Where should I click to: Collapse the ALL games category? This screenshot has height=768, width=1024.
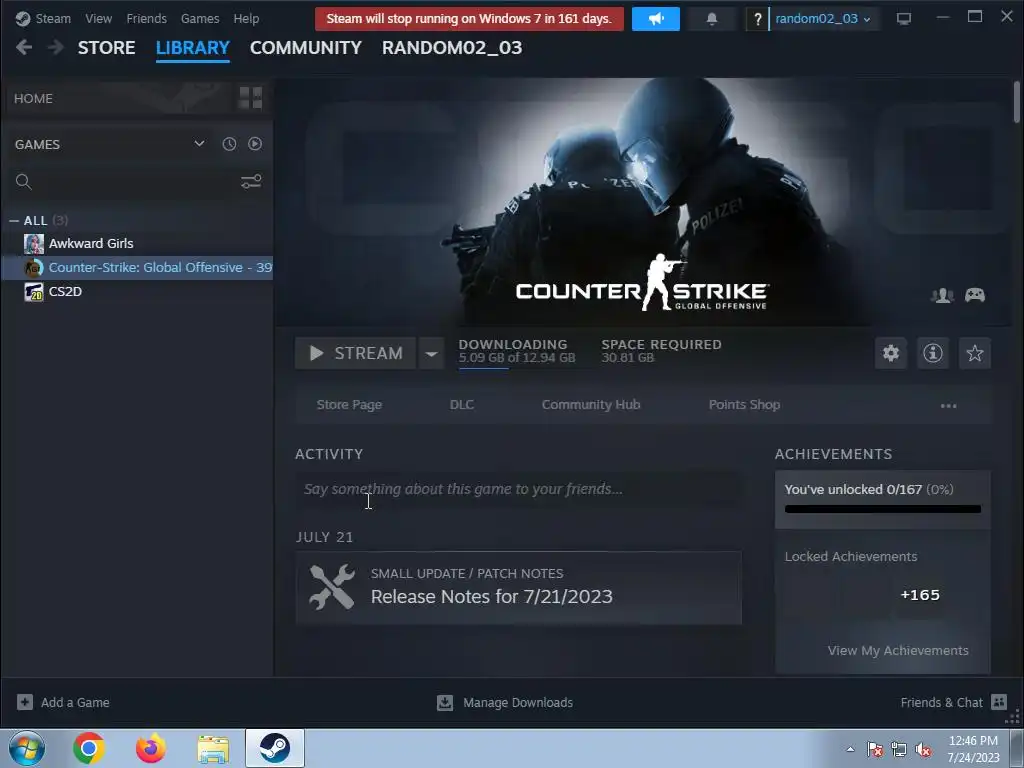[x=14, y=221]
